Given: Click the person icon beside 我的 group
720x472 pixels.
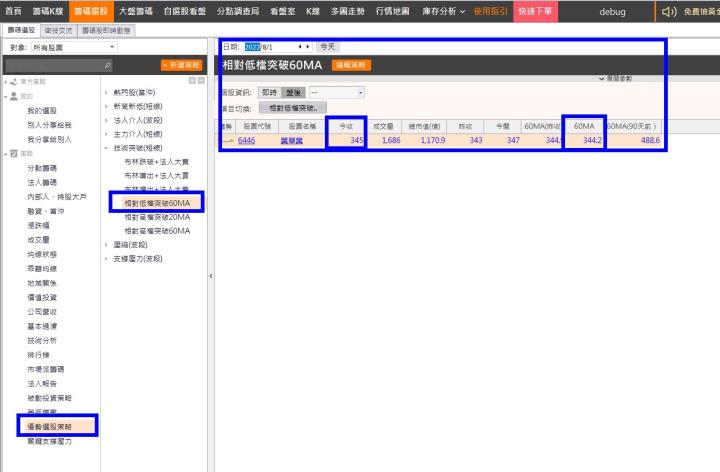Looking at the screenshot, I should click(14, 96).
